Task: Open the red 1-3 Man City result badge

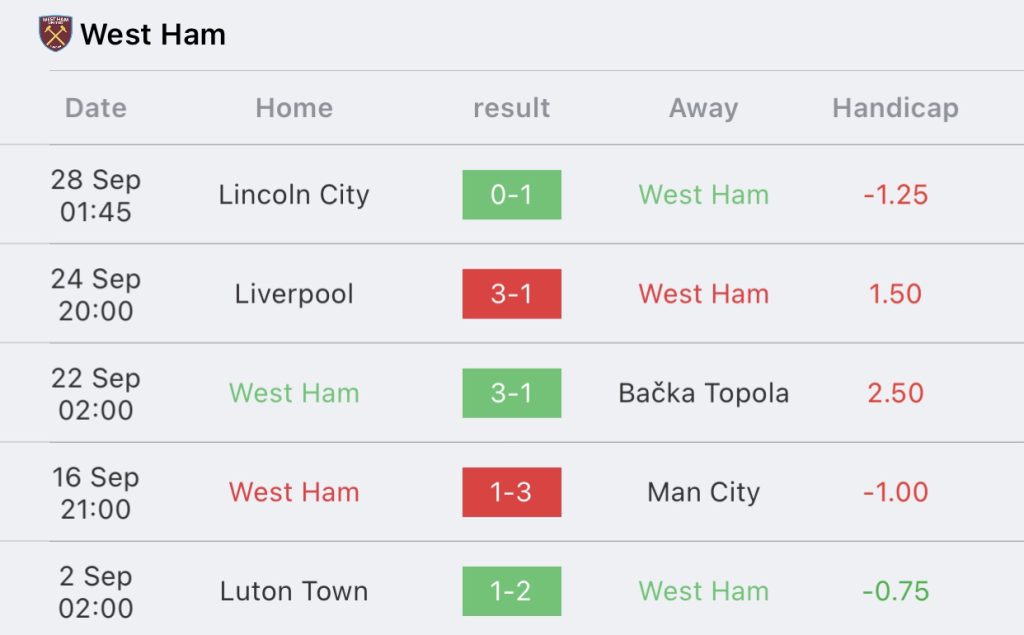Action: pos(511,492)
